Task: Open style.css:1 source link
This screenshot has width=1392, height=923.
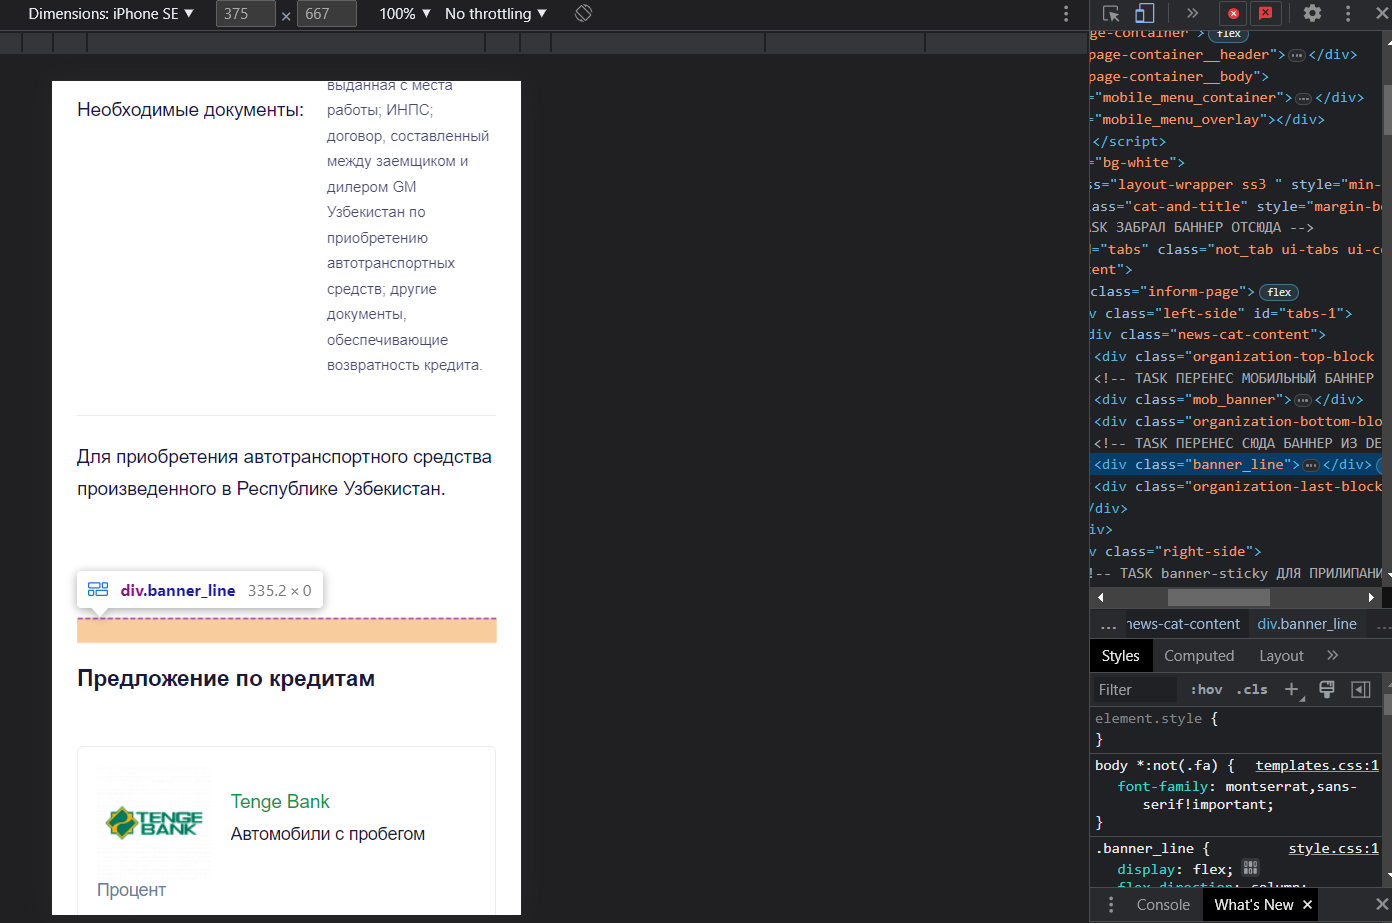Action: point(1333,849)
